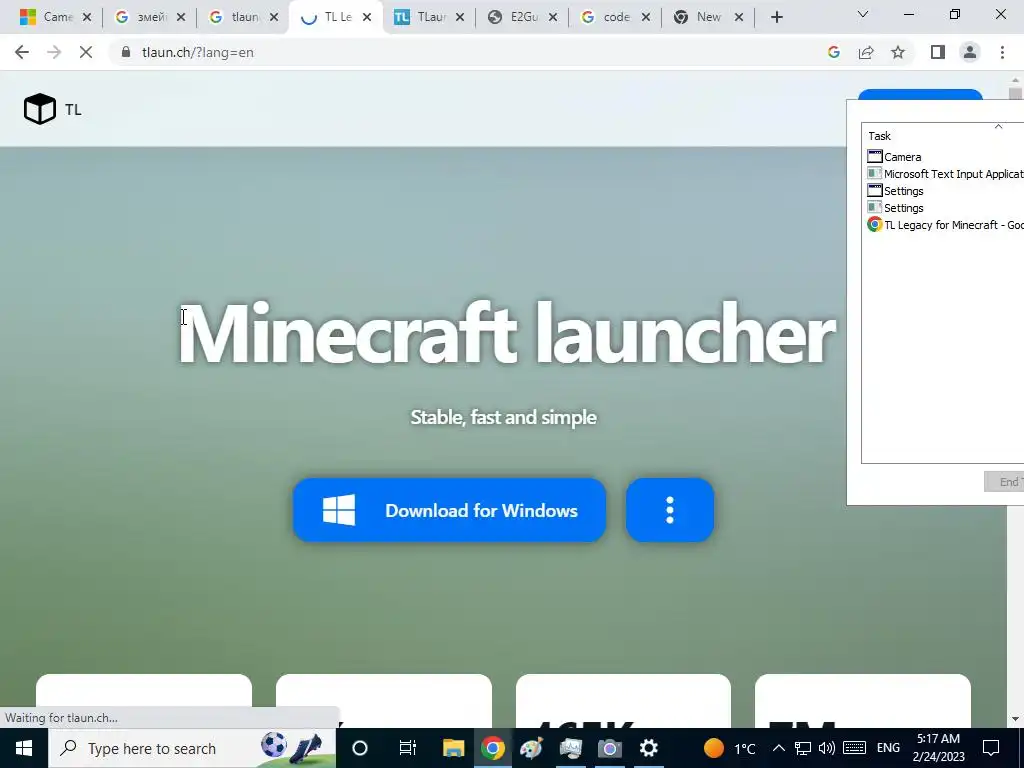Click the TL cube logo icon
The width and height of the screenshot is (1024, 768).
[40, 109]
